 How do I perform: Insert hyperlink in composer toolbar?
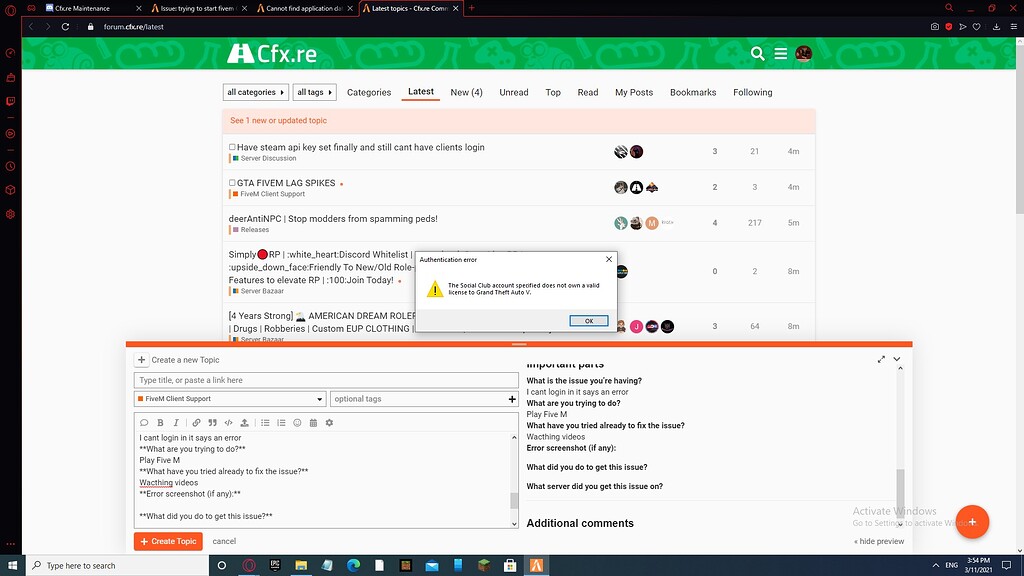196,423
